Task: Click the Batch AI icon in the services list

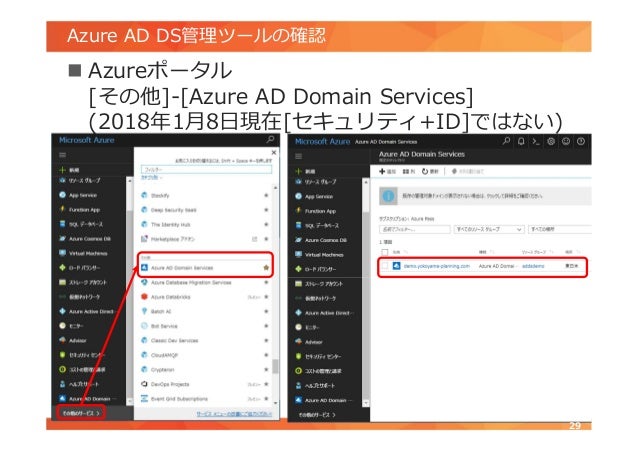Action: (144, 311)
